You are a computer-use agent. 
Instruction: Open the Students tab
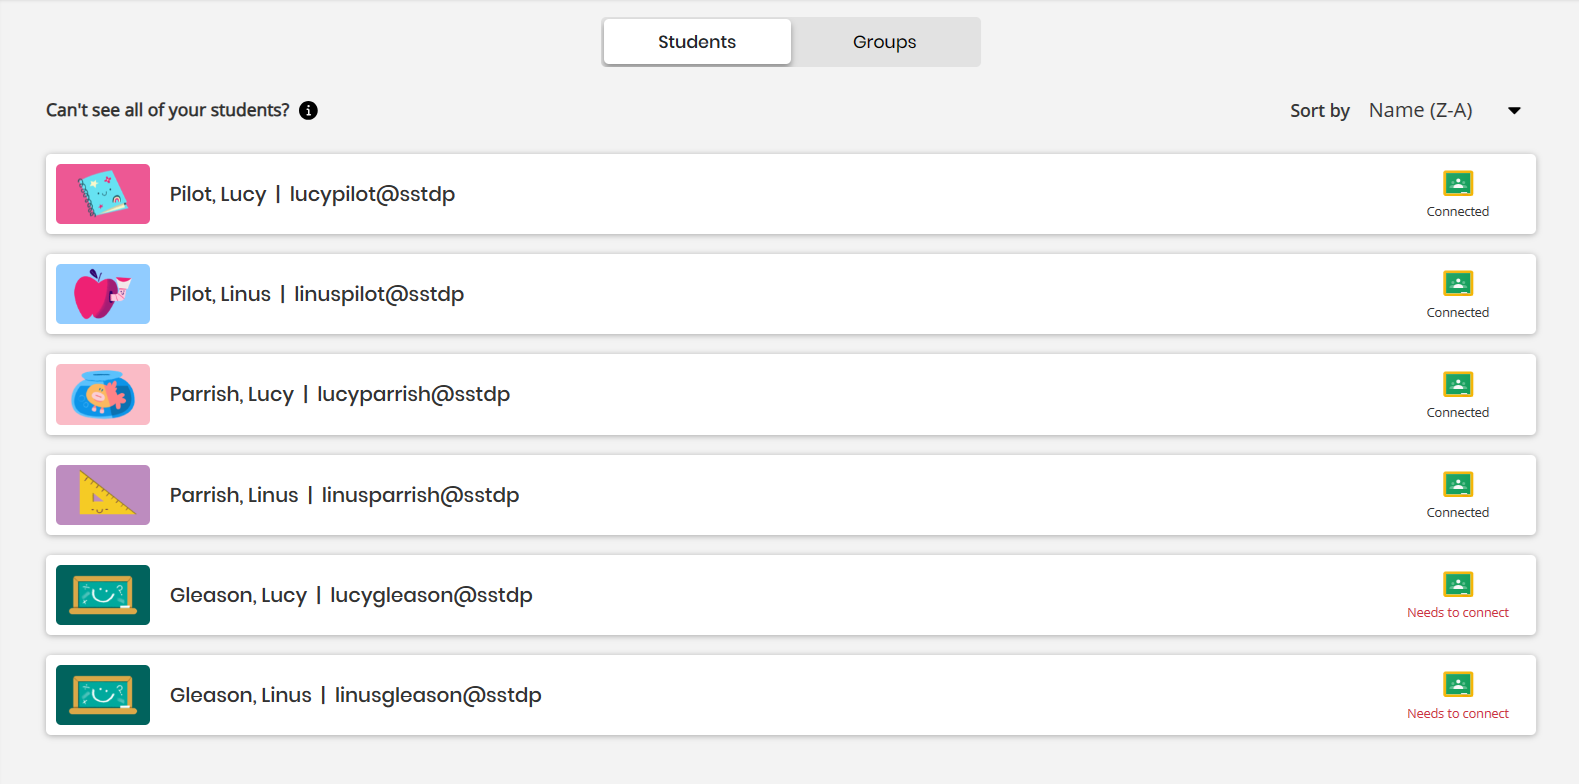(697, 42)
